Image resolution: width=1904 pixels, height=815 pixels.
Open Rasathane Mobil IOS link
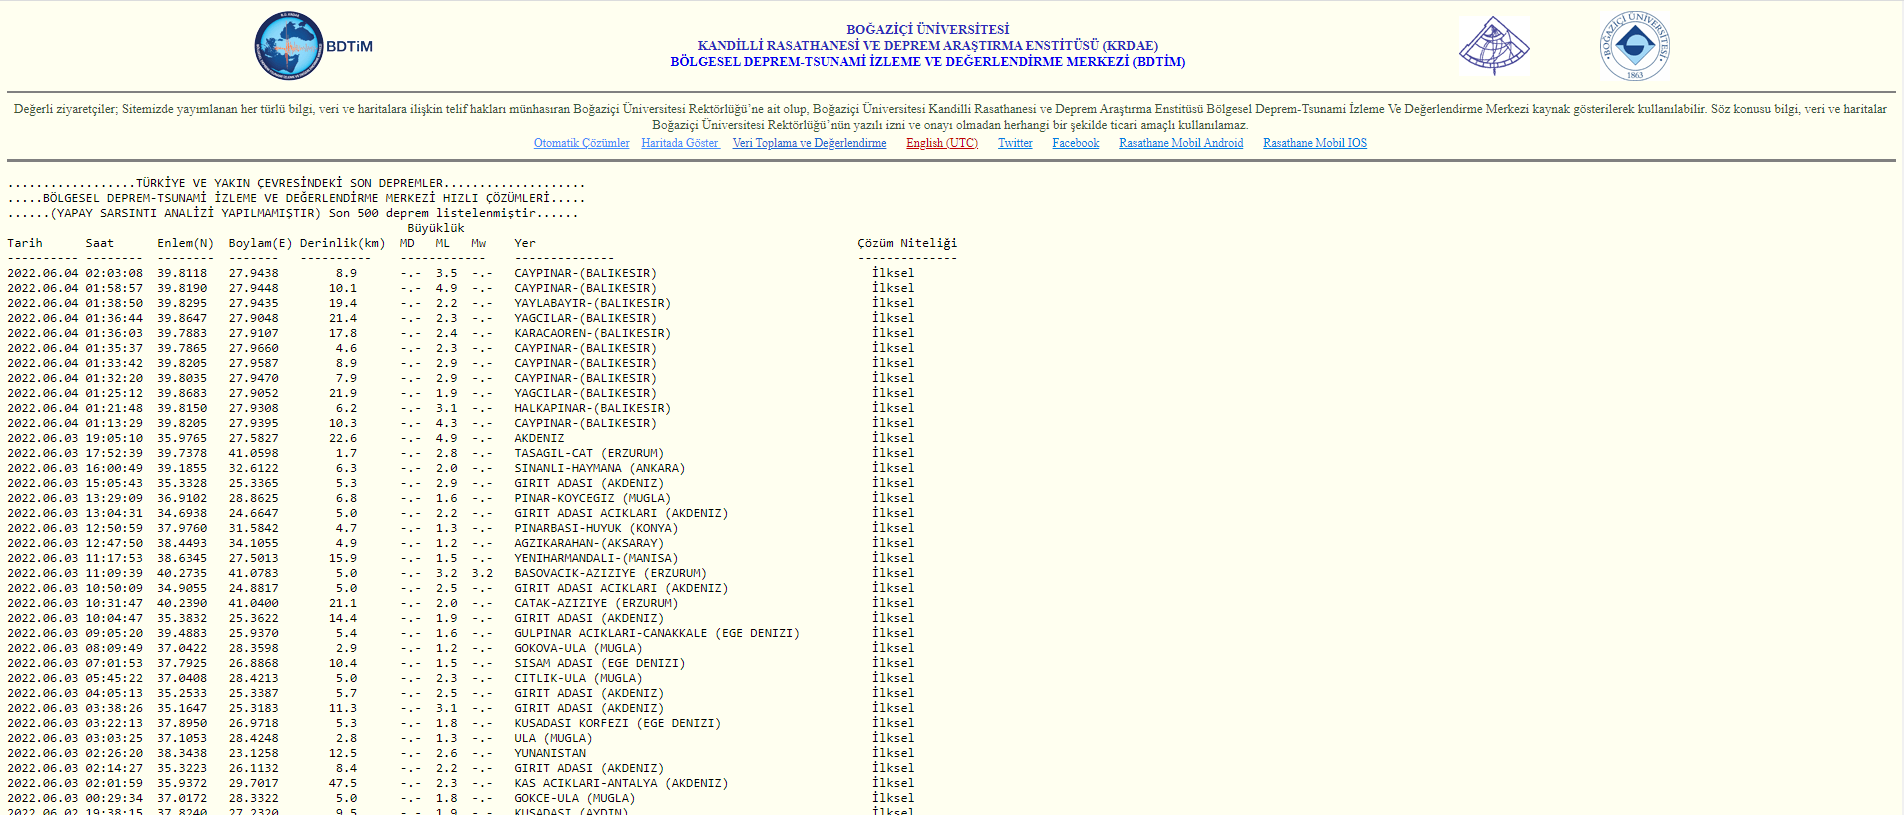pos(1314,143)
